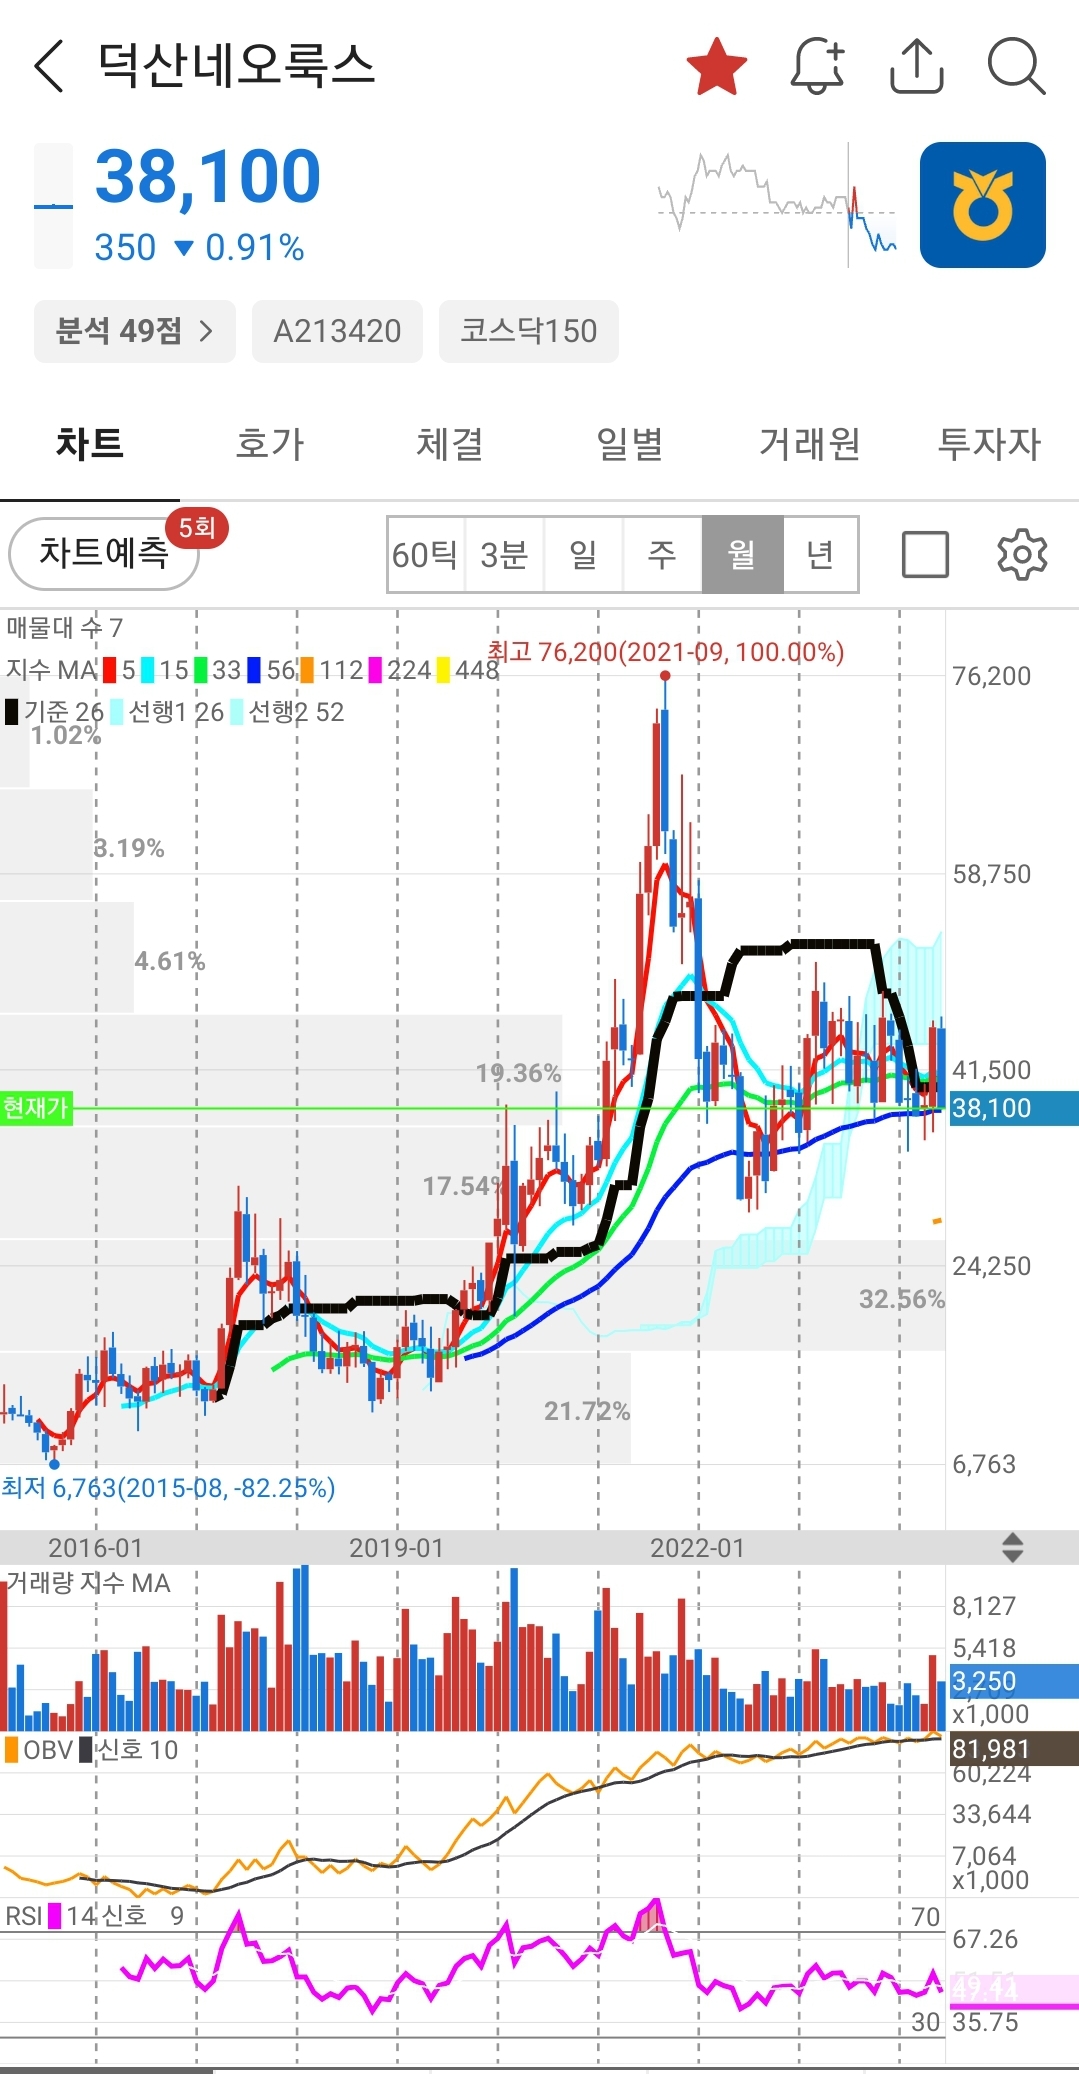The width and height of the screenshot is (1079, 2074).
Task: Open the 차트예측 prediction button
Action: [104, 553]
